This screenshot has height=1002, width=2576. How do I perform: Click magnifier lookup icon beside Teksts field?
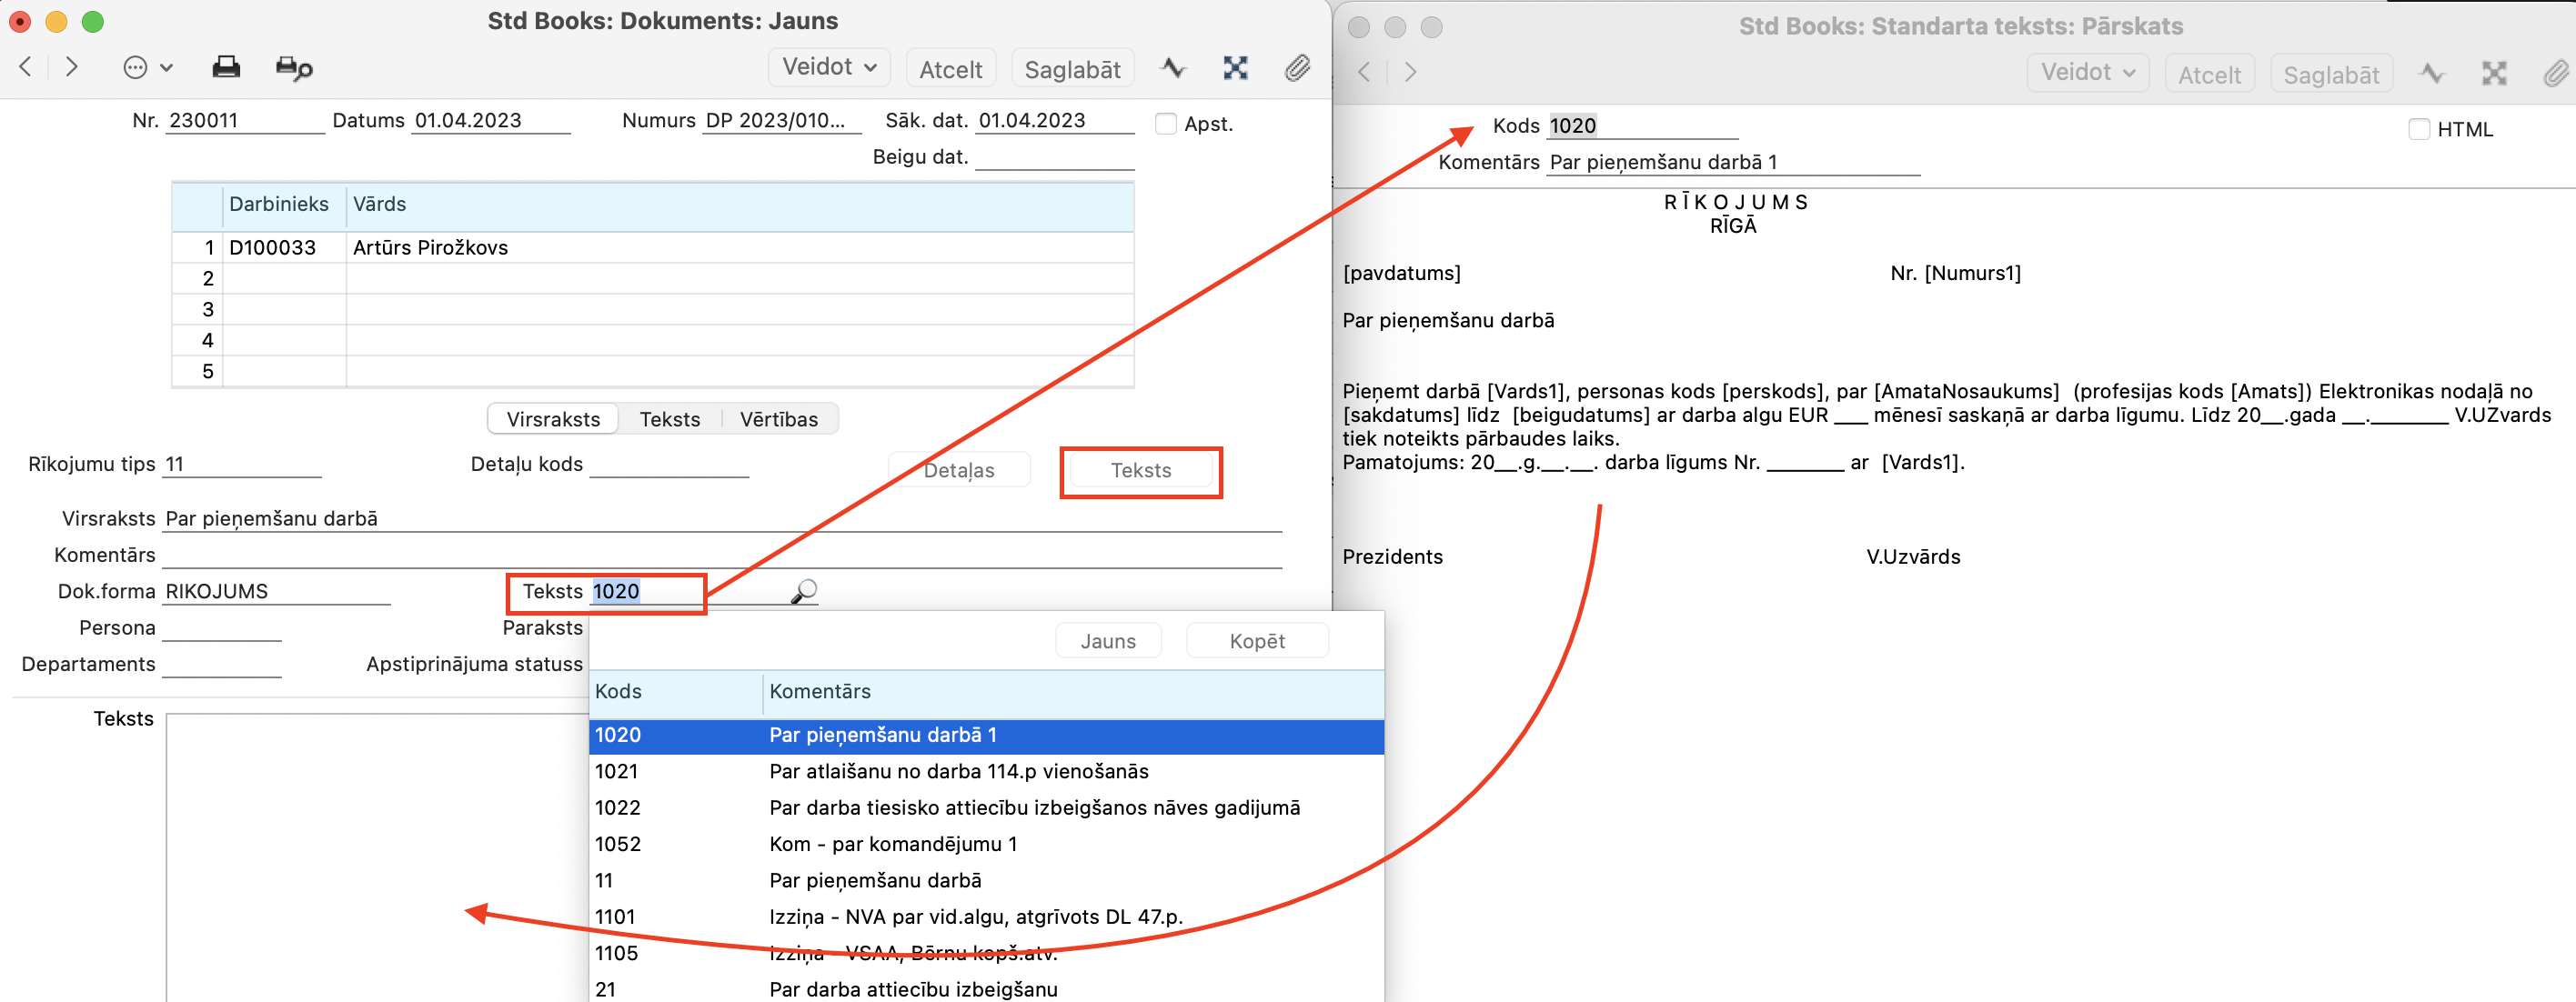803,591
